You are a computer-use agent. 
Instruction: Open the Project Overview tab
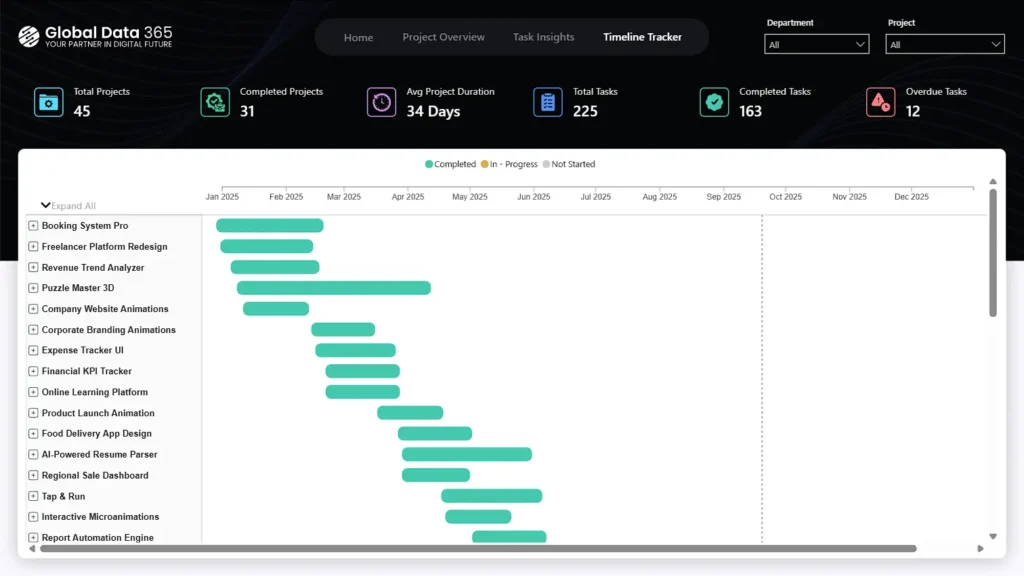coord(443,37)
